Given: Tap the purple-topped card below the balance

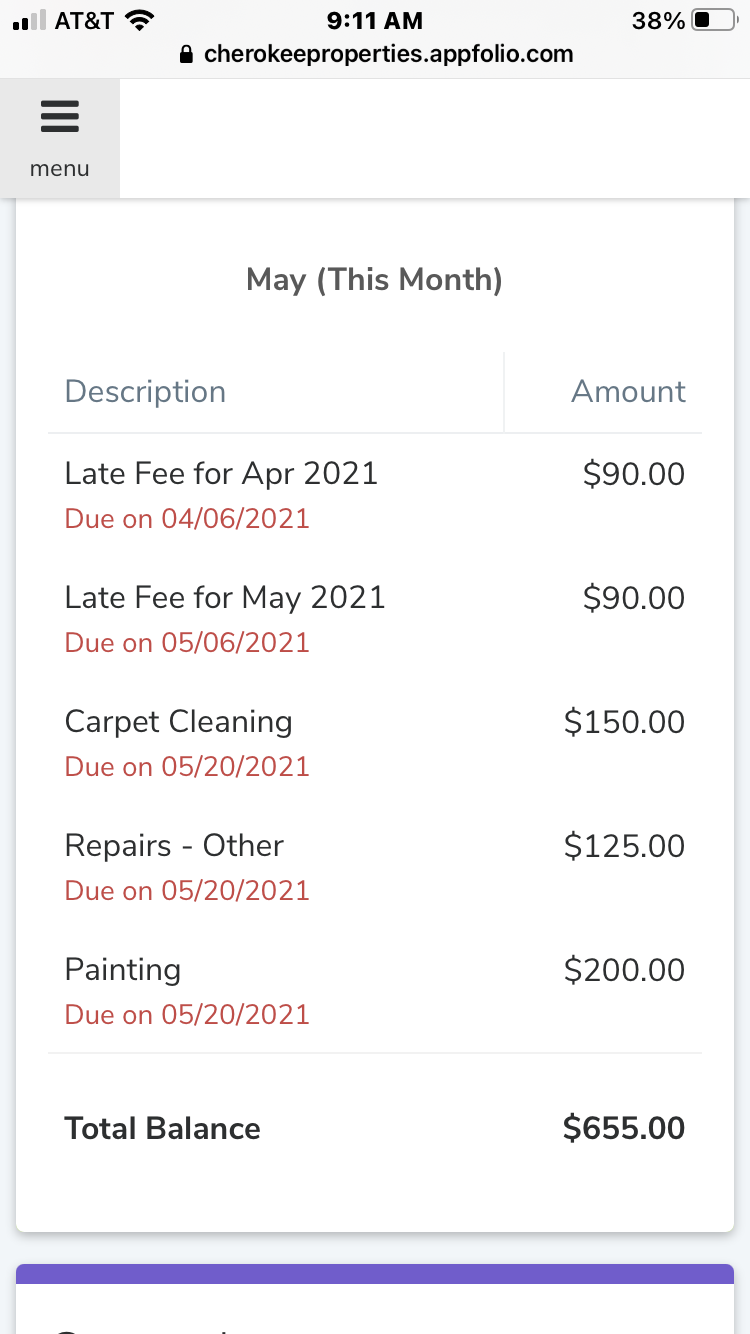Looking at the screenshot, I should 375,1299.
